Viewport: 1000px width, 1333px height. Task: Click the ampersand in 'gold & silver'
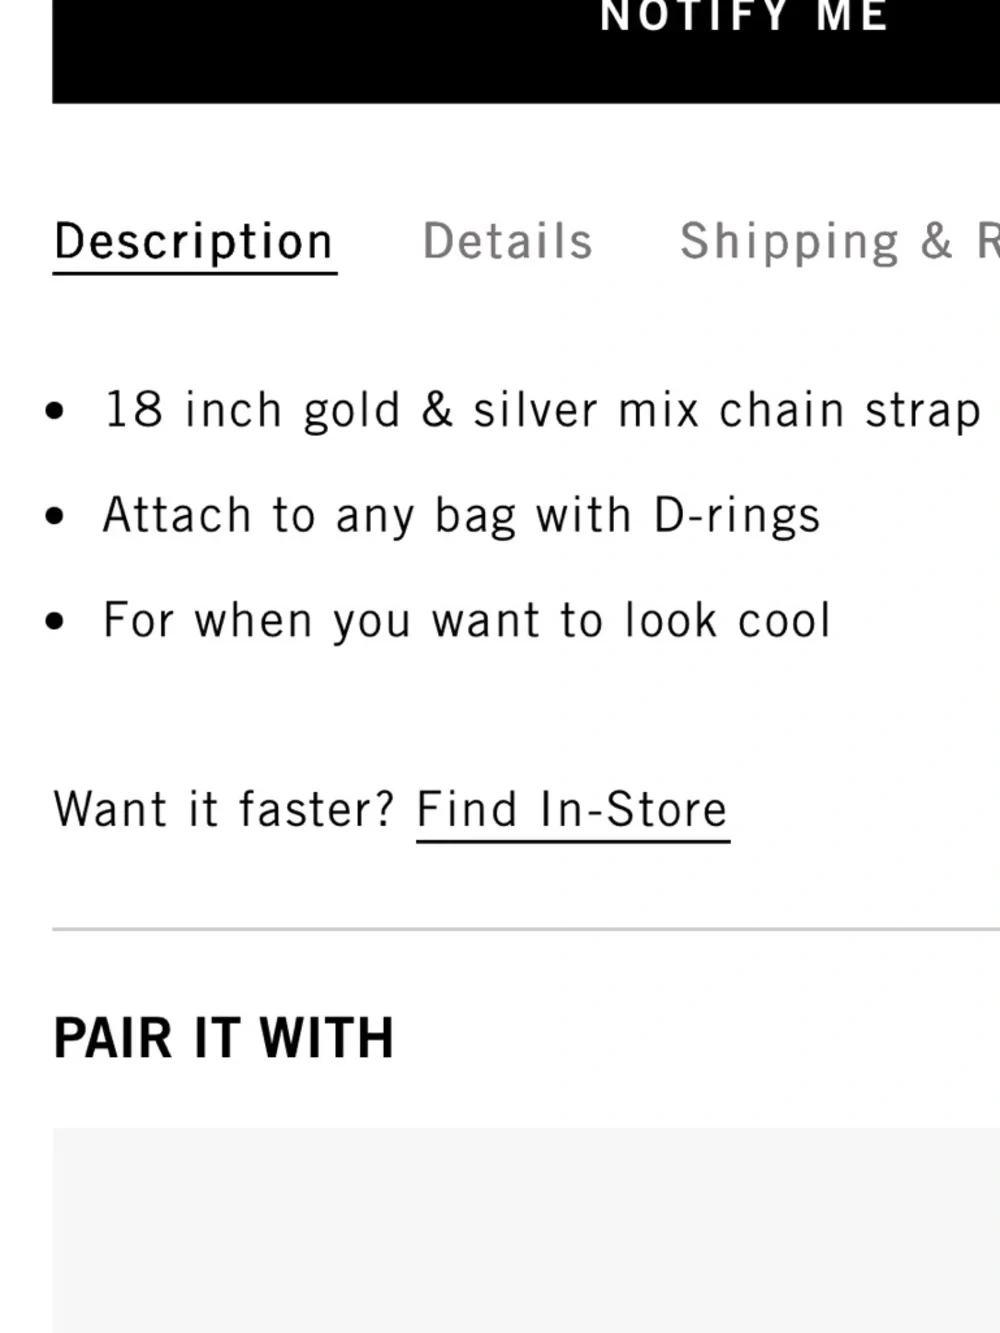point(437,411)
